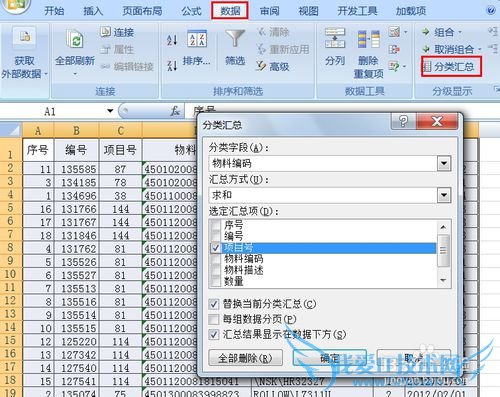Click 分类汇总 subtotal button in ribbon

point(451,67)
